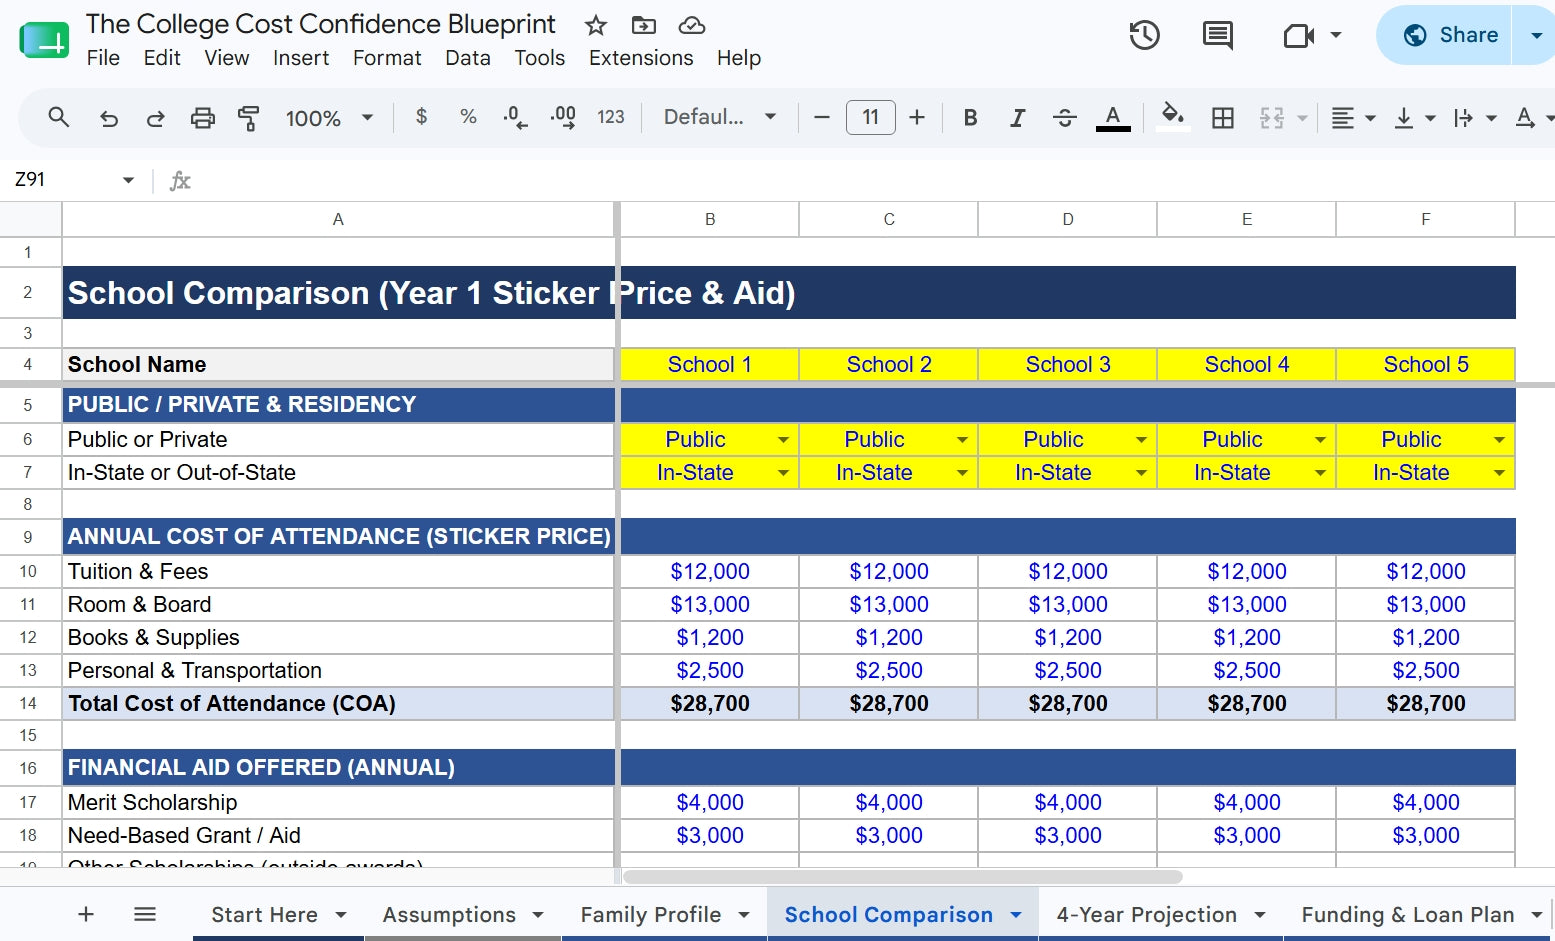
Task: Star this spreadsheet document
Action: pyautogui.click(x=596, y=25)
